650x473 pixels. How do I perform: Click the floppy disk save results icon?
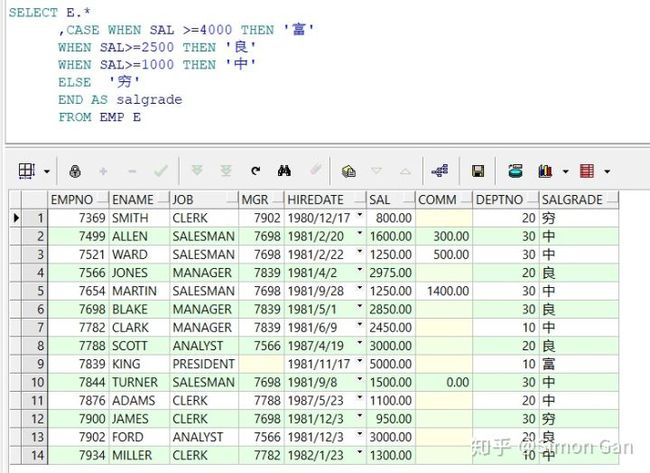(478, 171)
